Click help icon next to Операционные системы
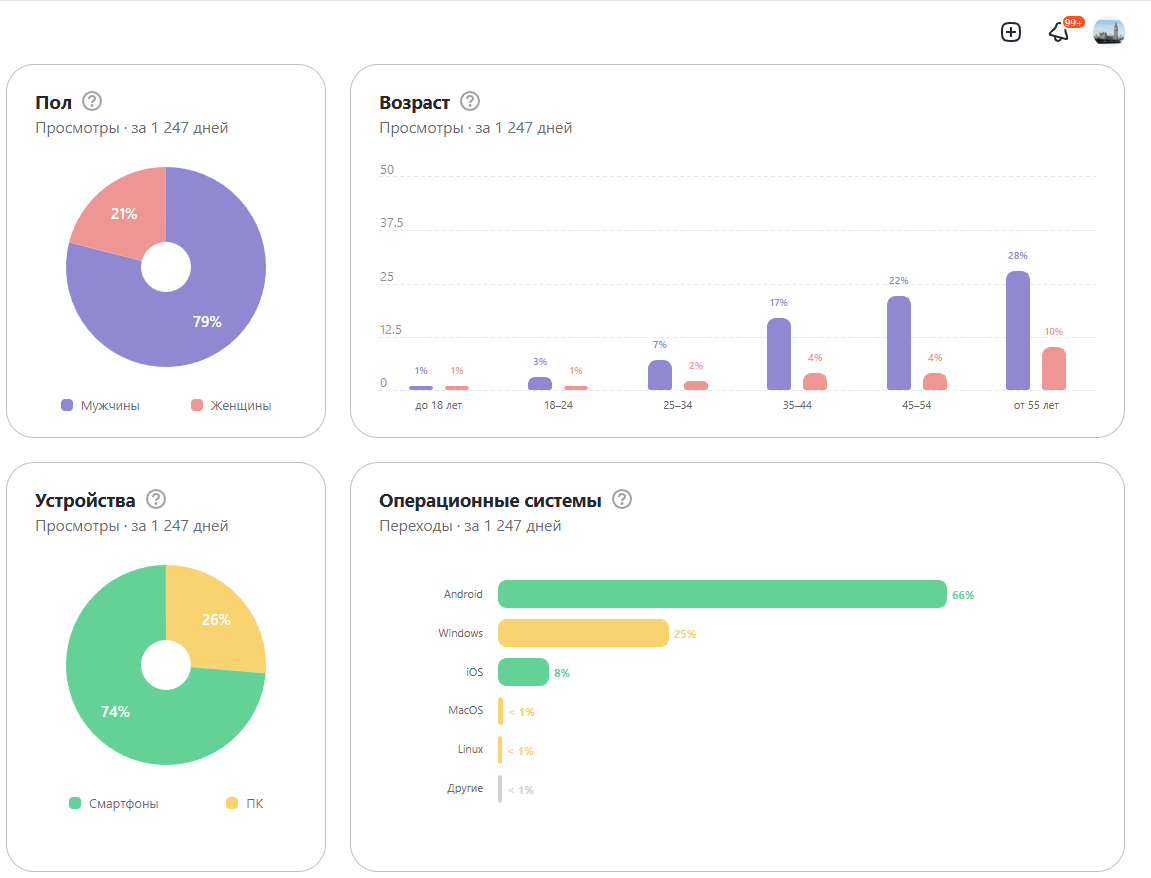 622,499
